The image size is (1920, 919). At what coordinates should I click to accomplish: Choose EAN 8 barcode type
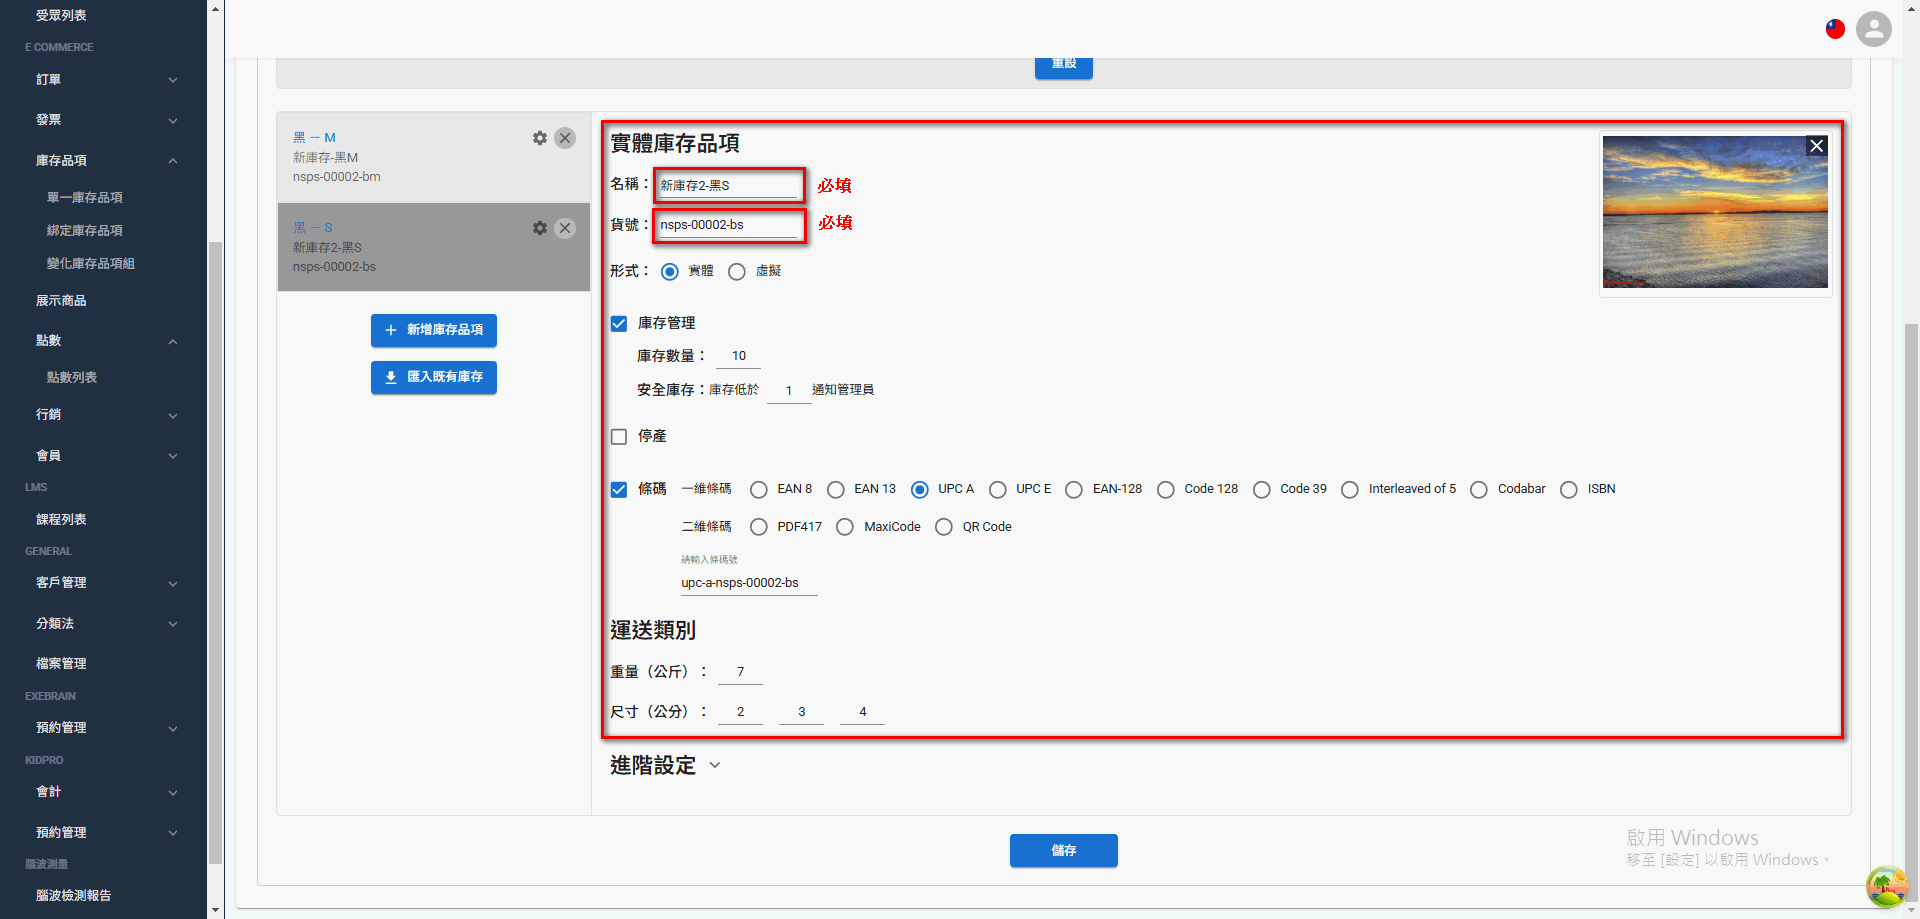pyautogui.click(x=759, y=490)
